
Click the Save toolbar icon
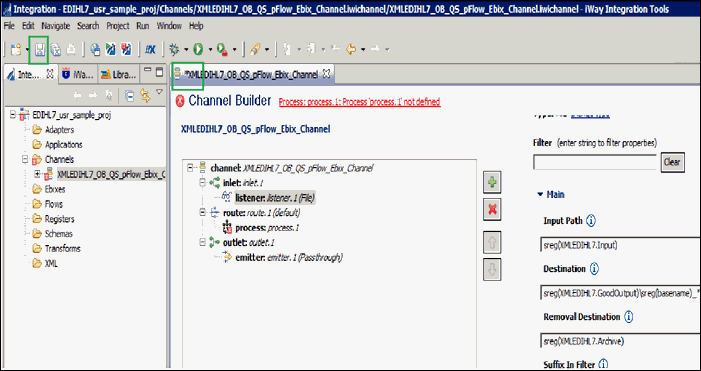point(40,50)
